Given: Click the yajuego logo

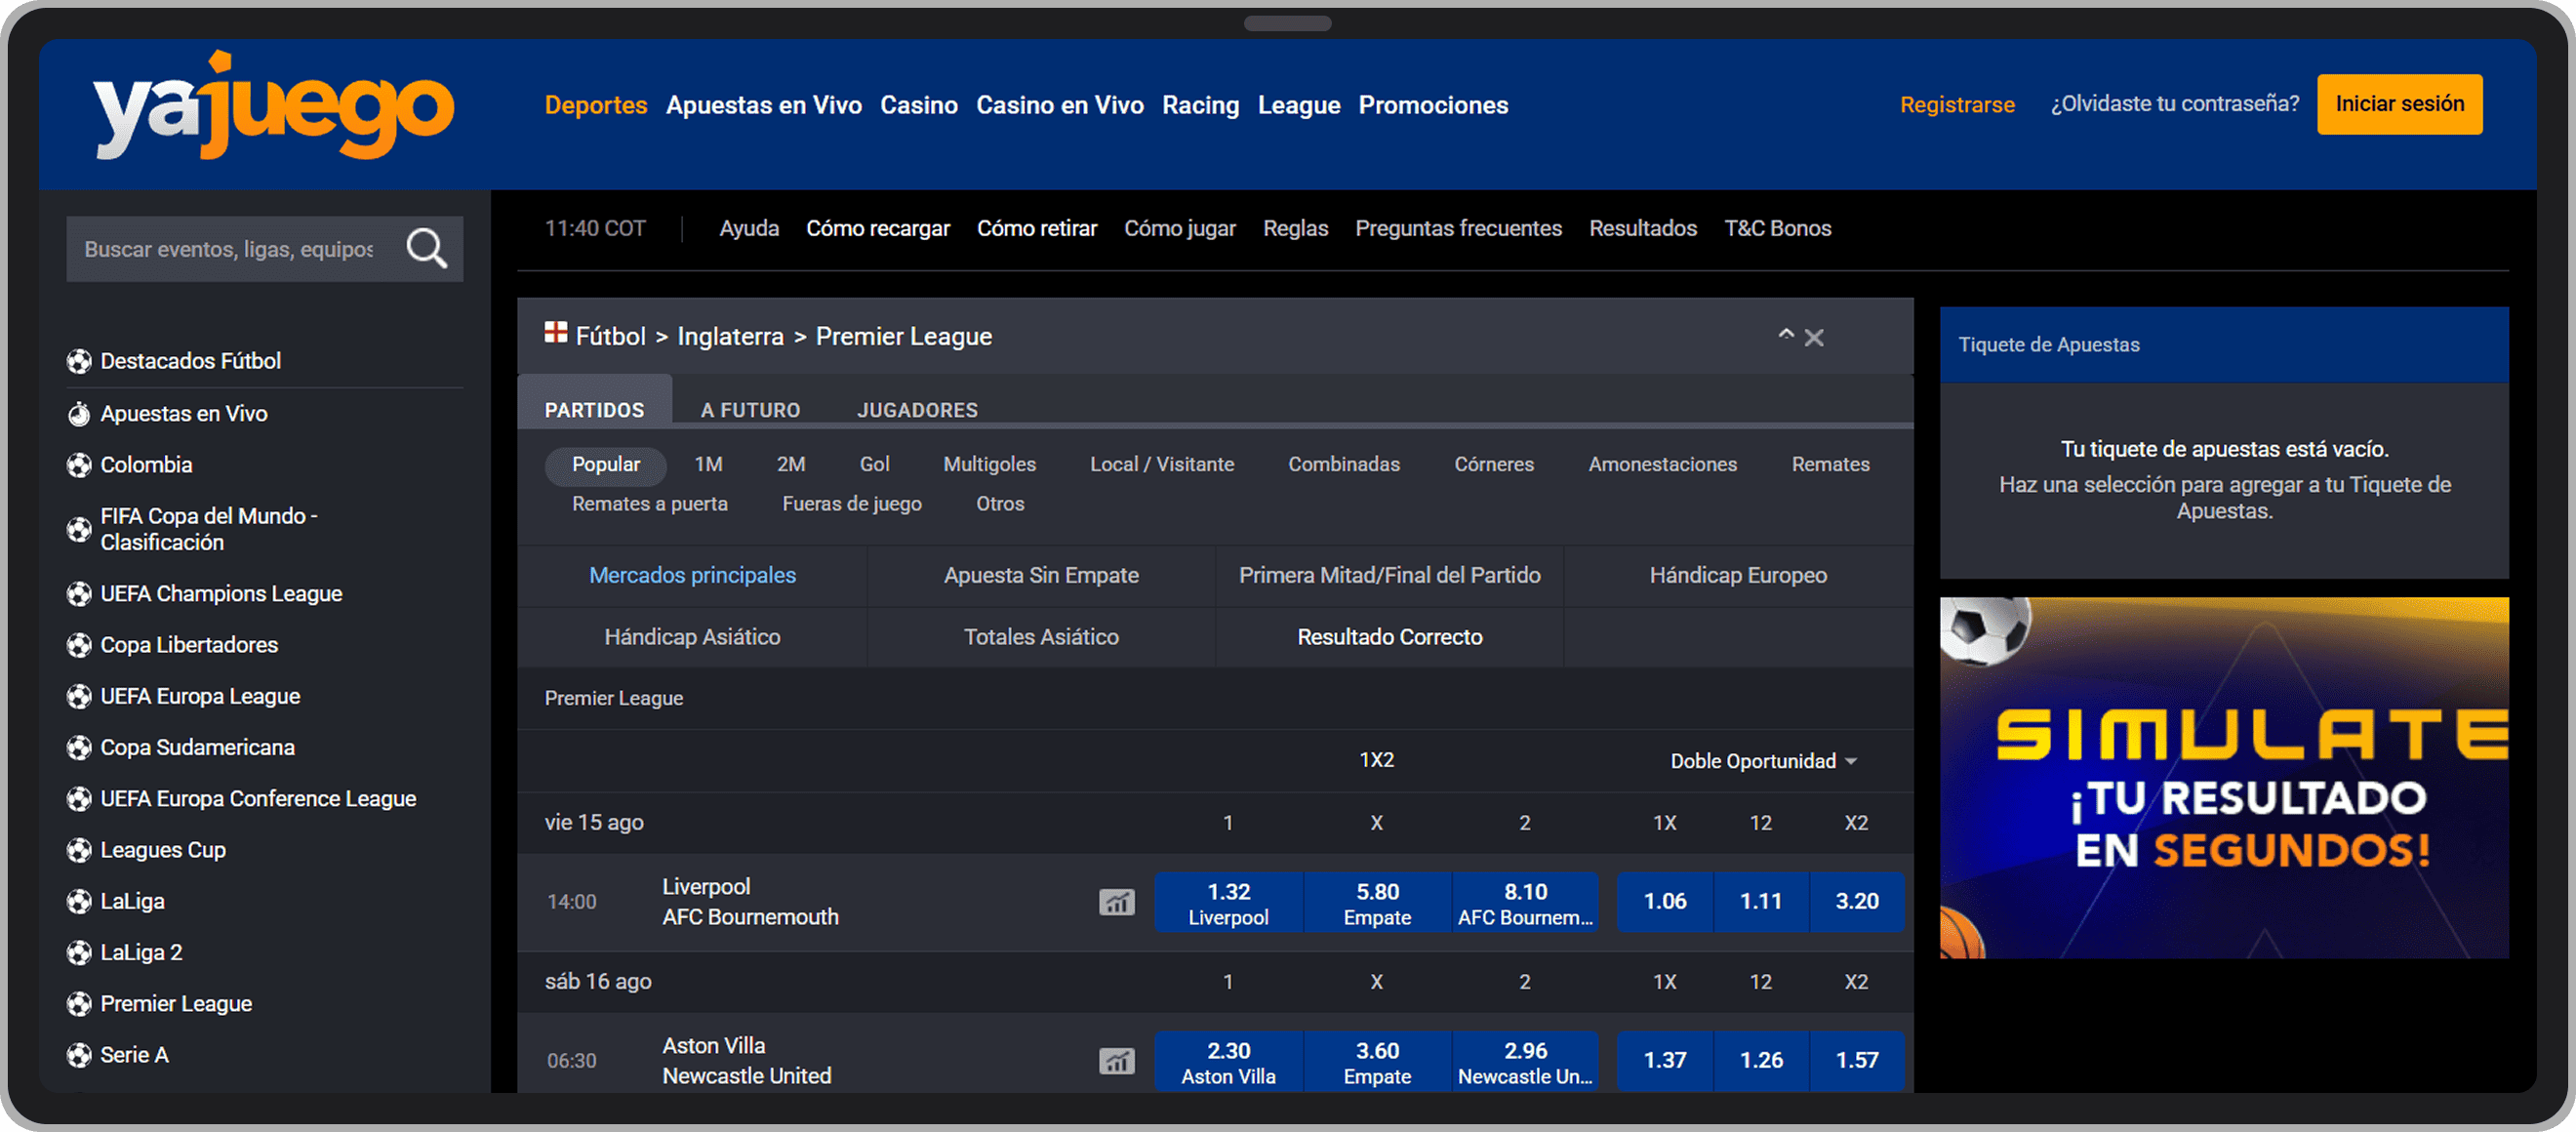Looking at the screenshot, I should [274, 105].
